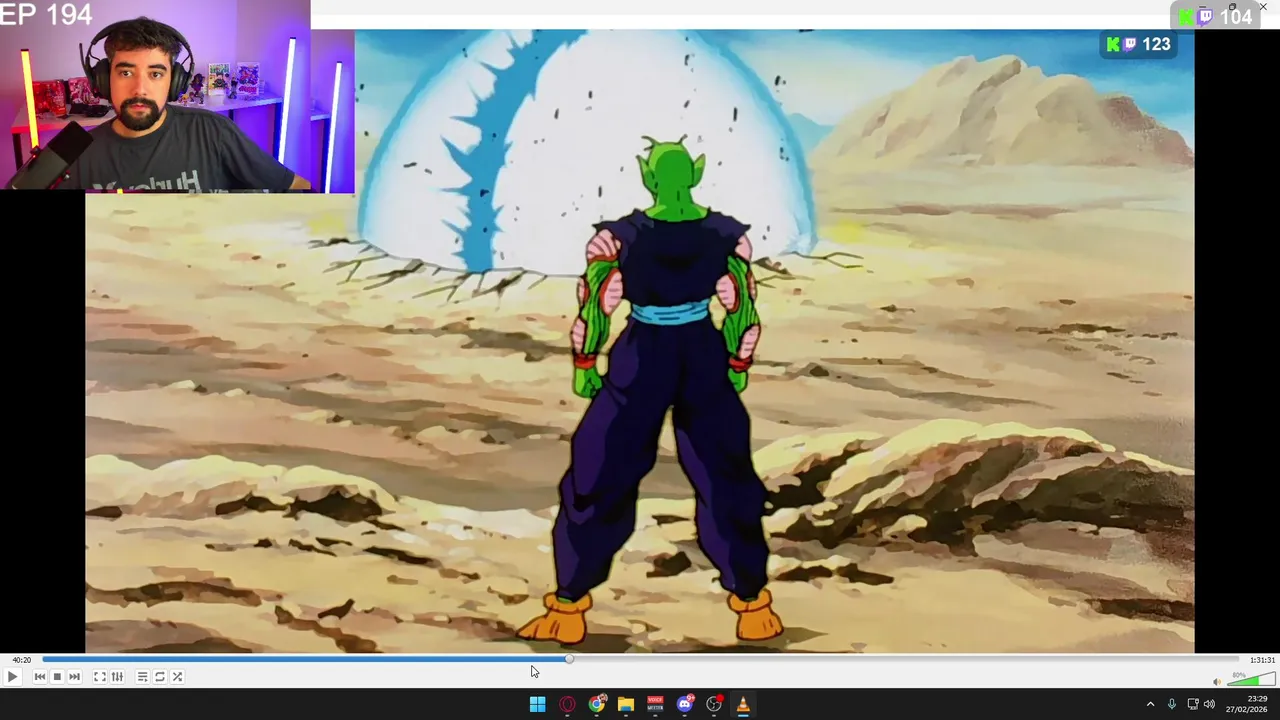Screen dimensions: 1280x720
Task: Open the Windows Start menu
Action: pyautogui.click(x=537, y=704)
